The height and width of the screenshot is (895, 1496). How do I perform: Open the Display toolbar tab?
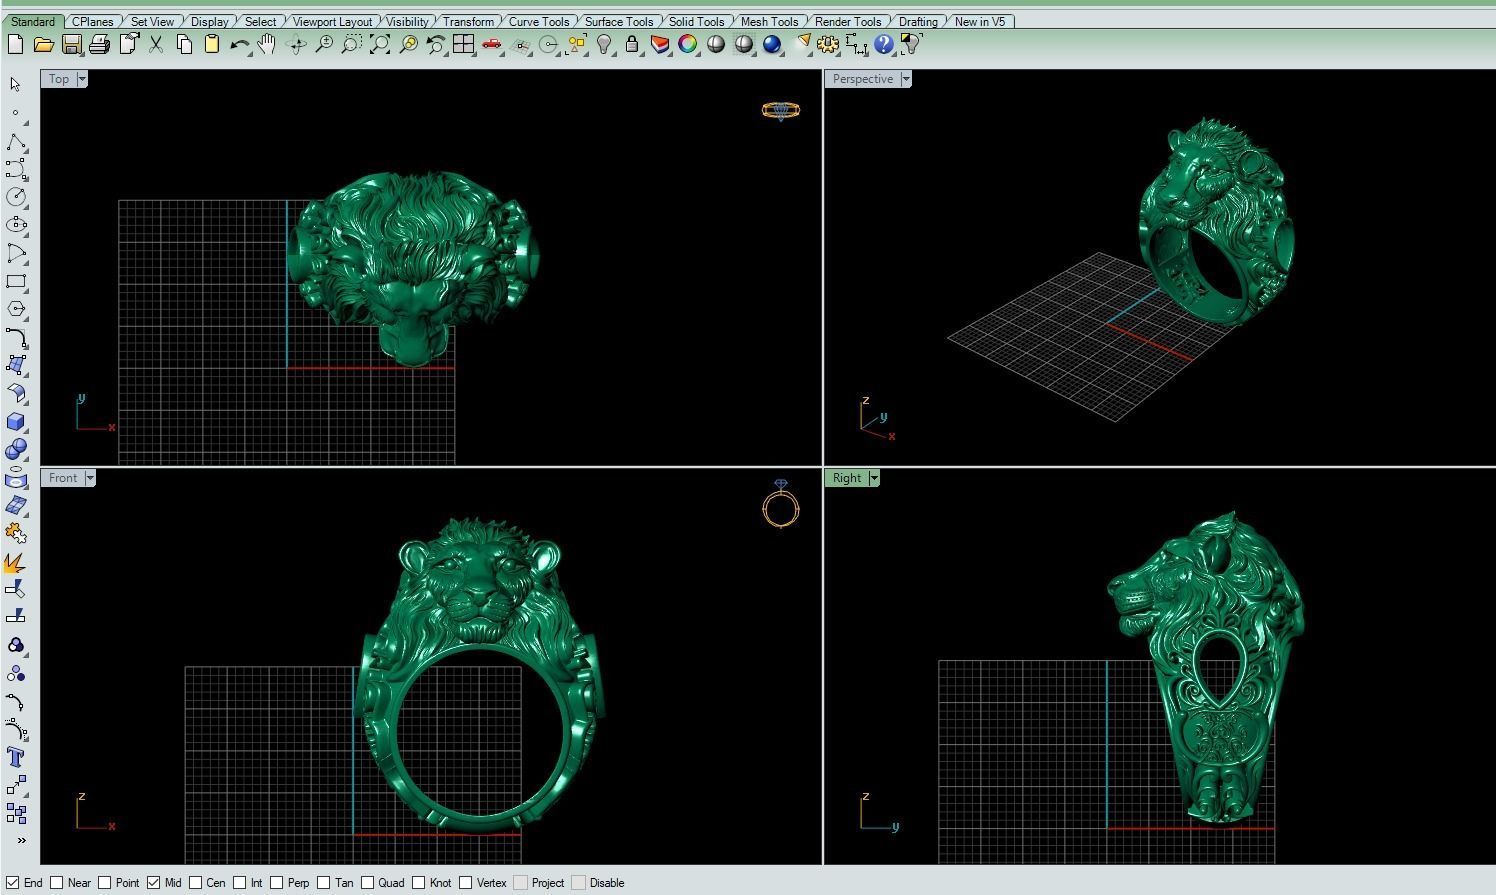tap(209, 21)
